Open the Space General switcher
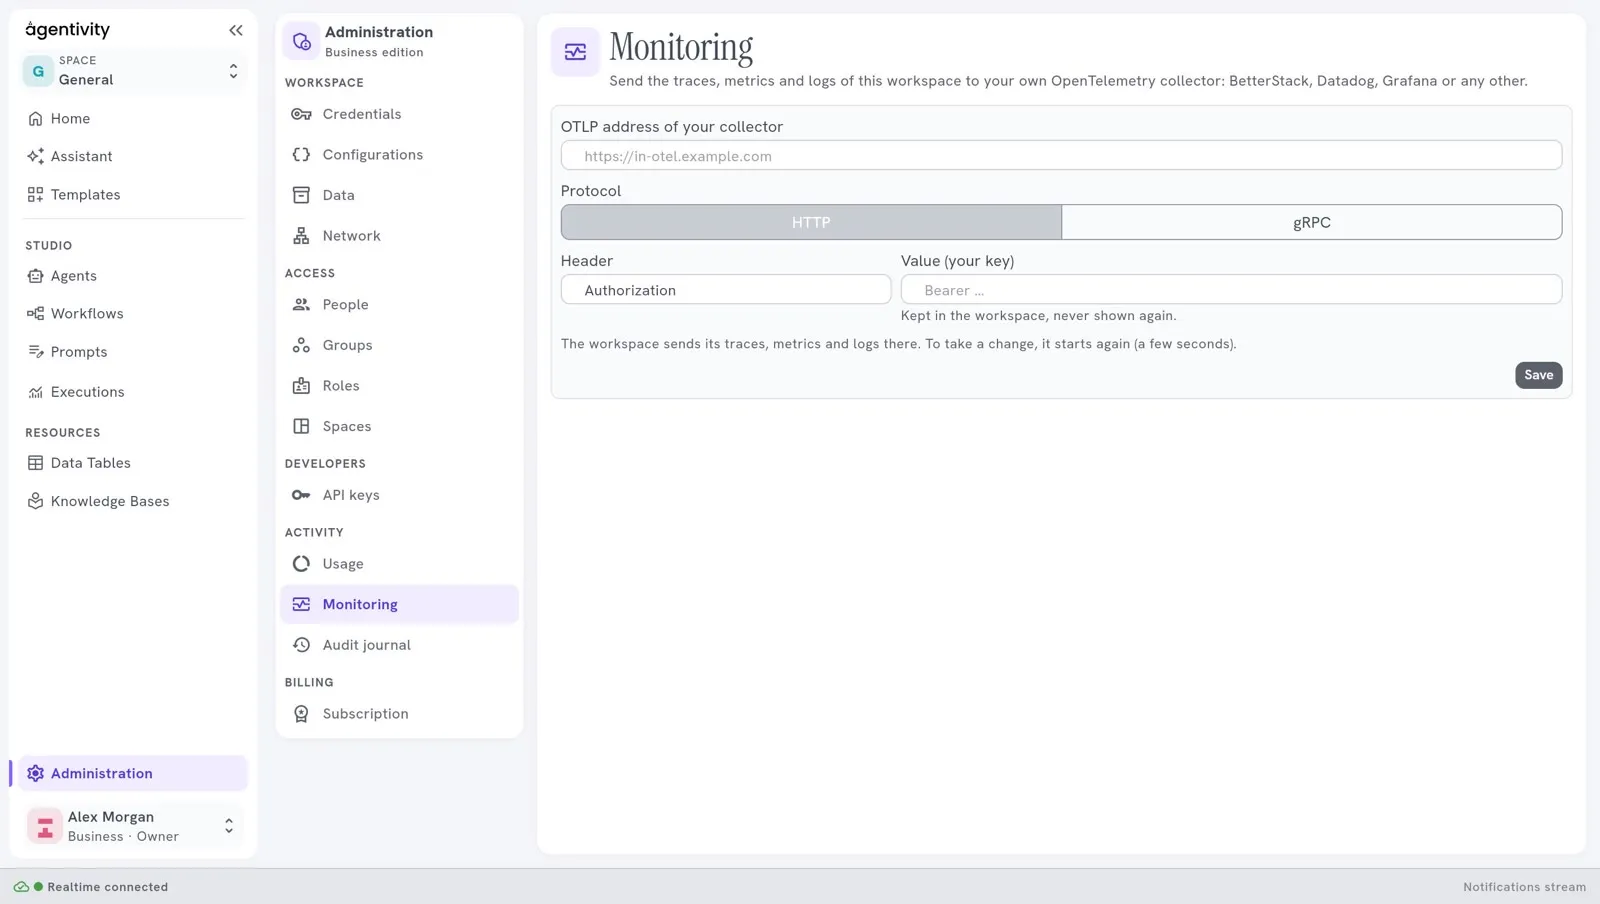 click(x=133, y=71)
